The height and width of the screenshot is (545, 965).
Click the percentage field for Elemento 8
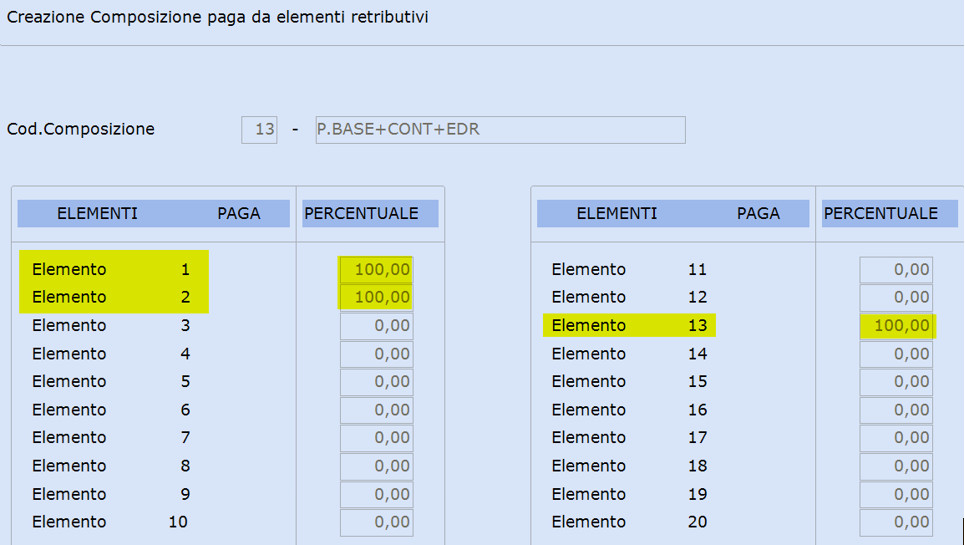pyautogui.click(x=376, y=466)
